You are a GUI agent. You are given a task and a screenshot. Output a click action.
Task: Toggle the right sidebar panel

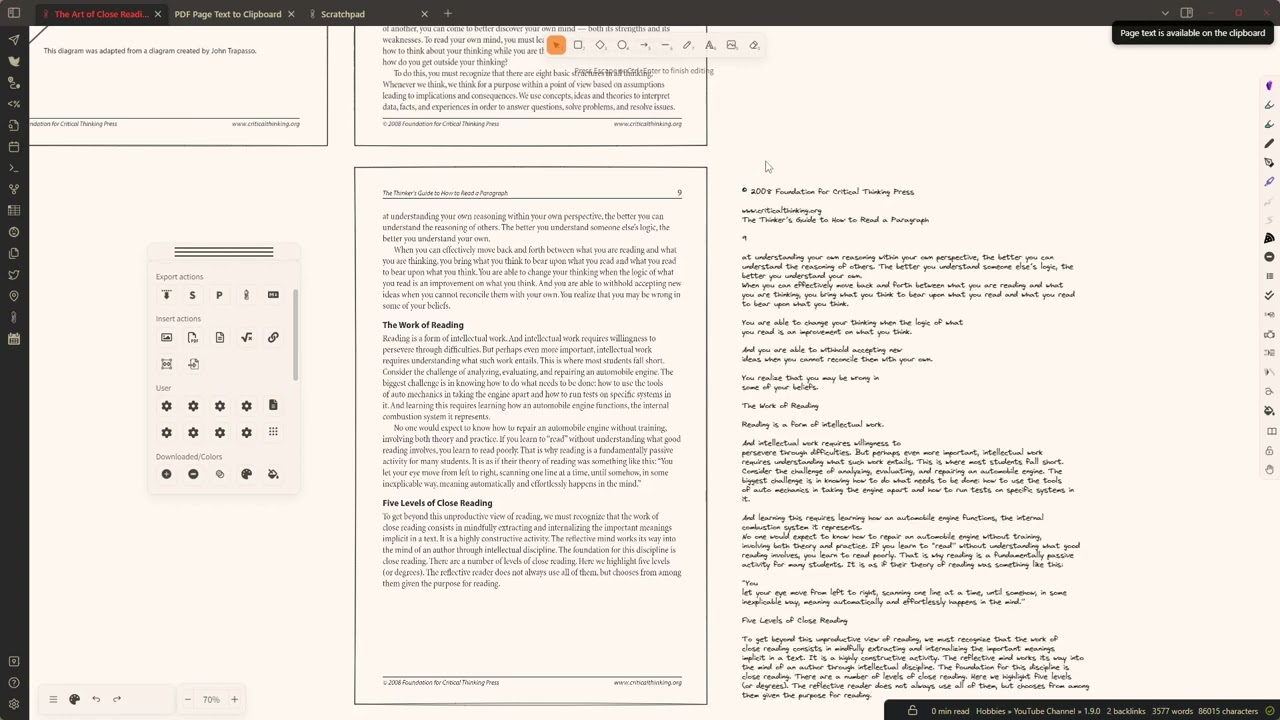click(x=1187, y=13)
